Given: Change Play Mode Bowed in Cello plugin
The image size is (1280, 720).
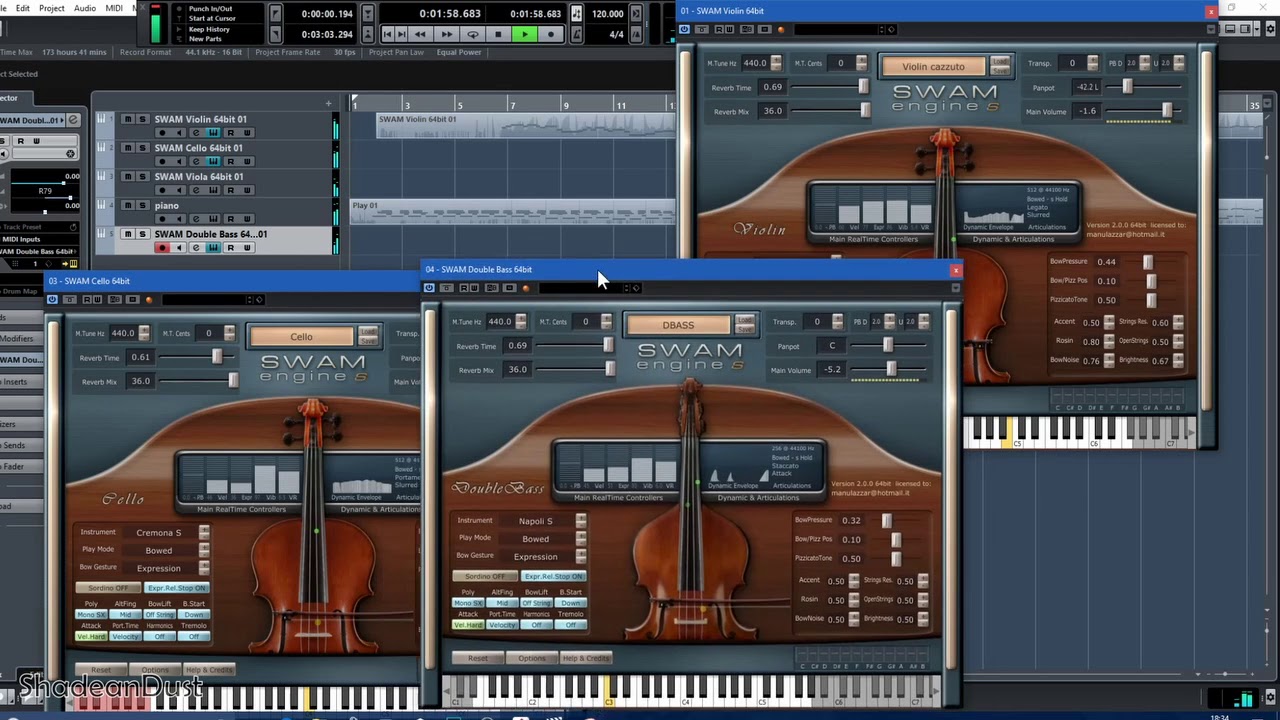Looking at the screenshot, I should pyautogui.click(x=158, y=551).
